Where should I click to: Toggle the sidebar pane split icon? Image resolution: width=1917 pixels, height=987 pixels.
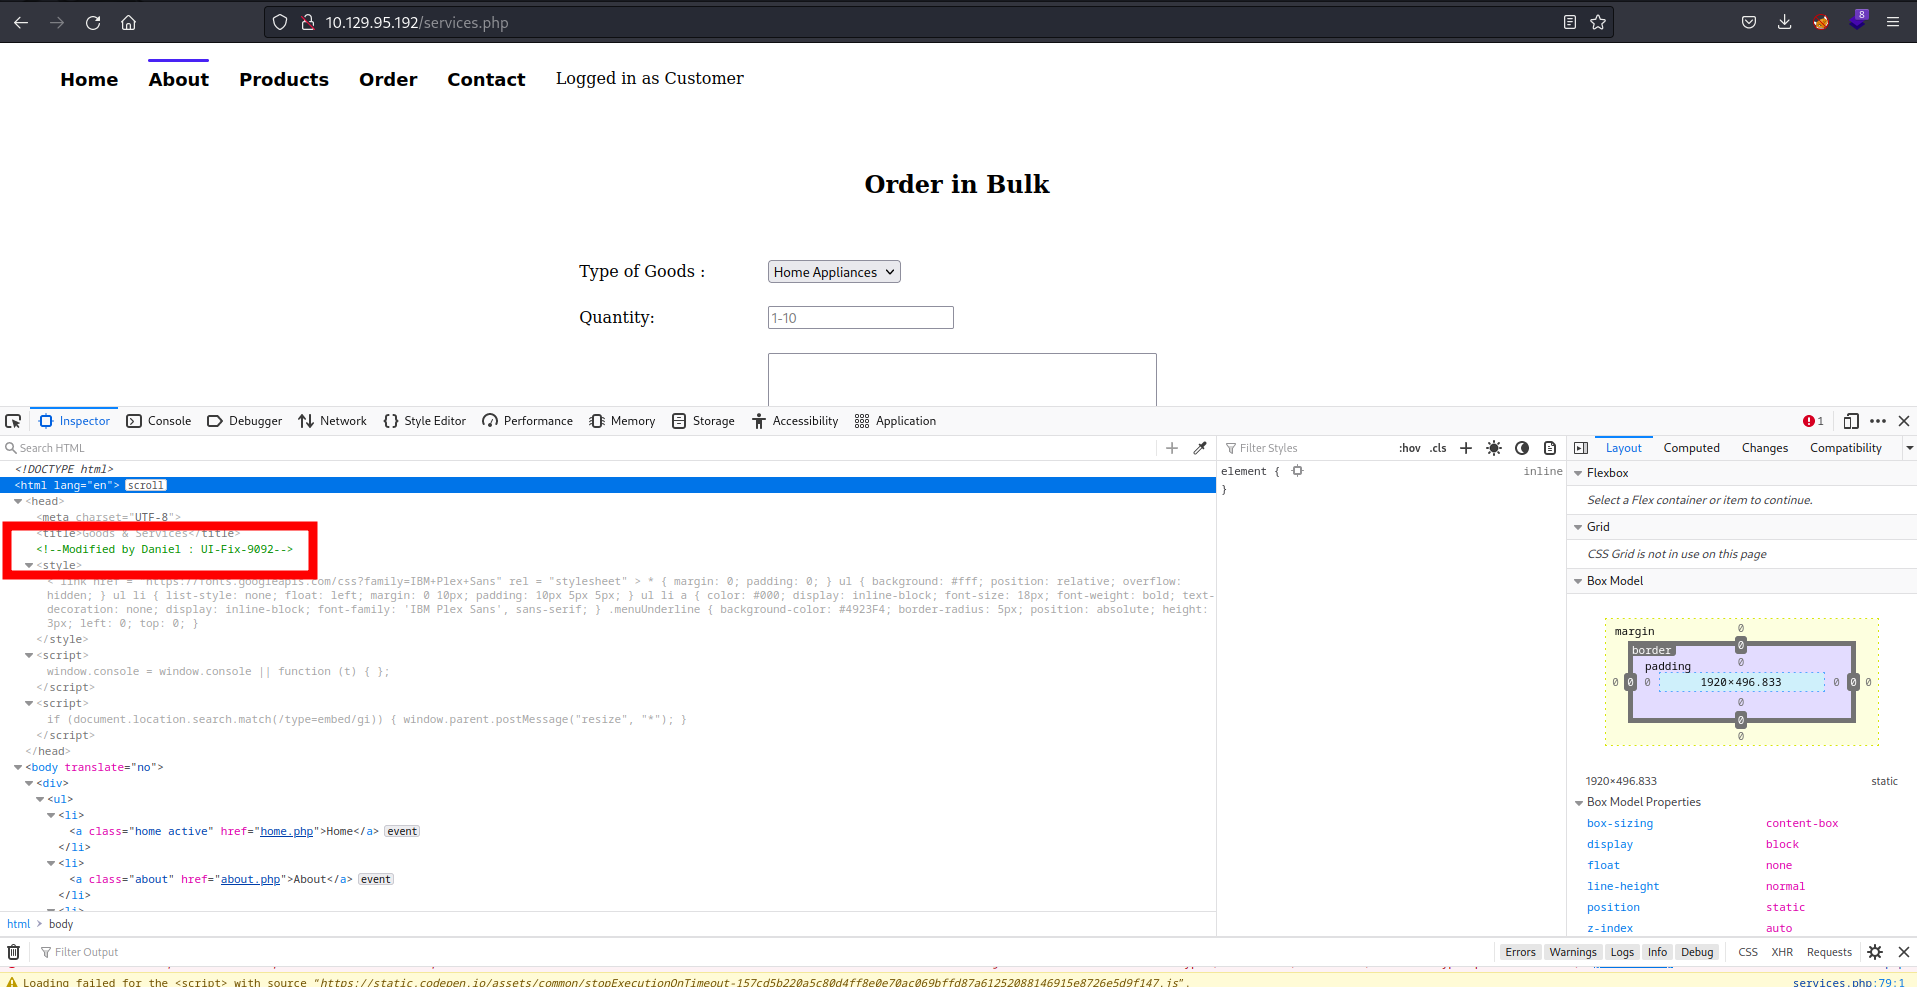point(1581,448)
